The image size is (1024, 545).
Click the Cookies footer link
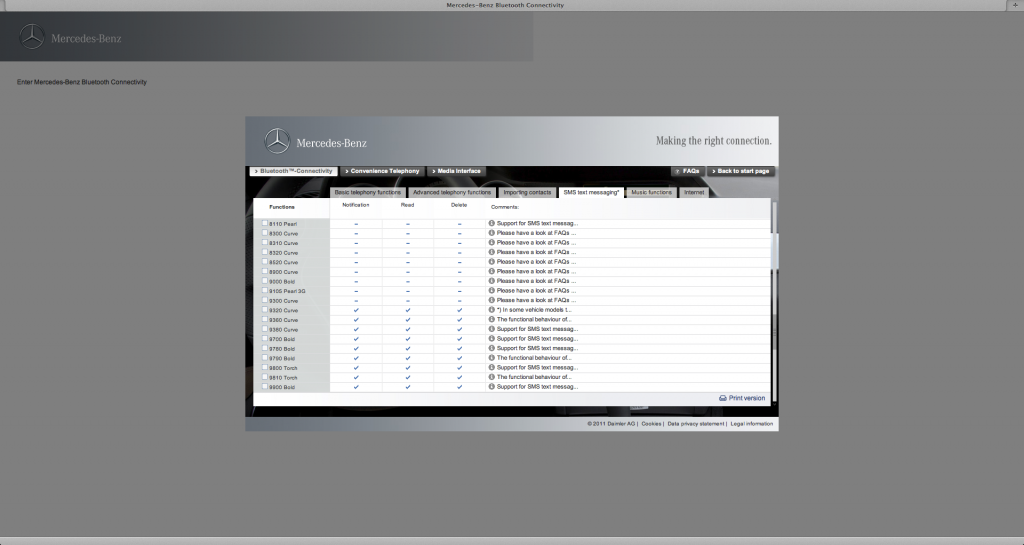point(651,424)
